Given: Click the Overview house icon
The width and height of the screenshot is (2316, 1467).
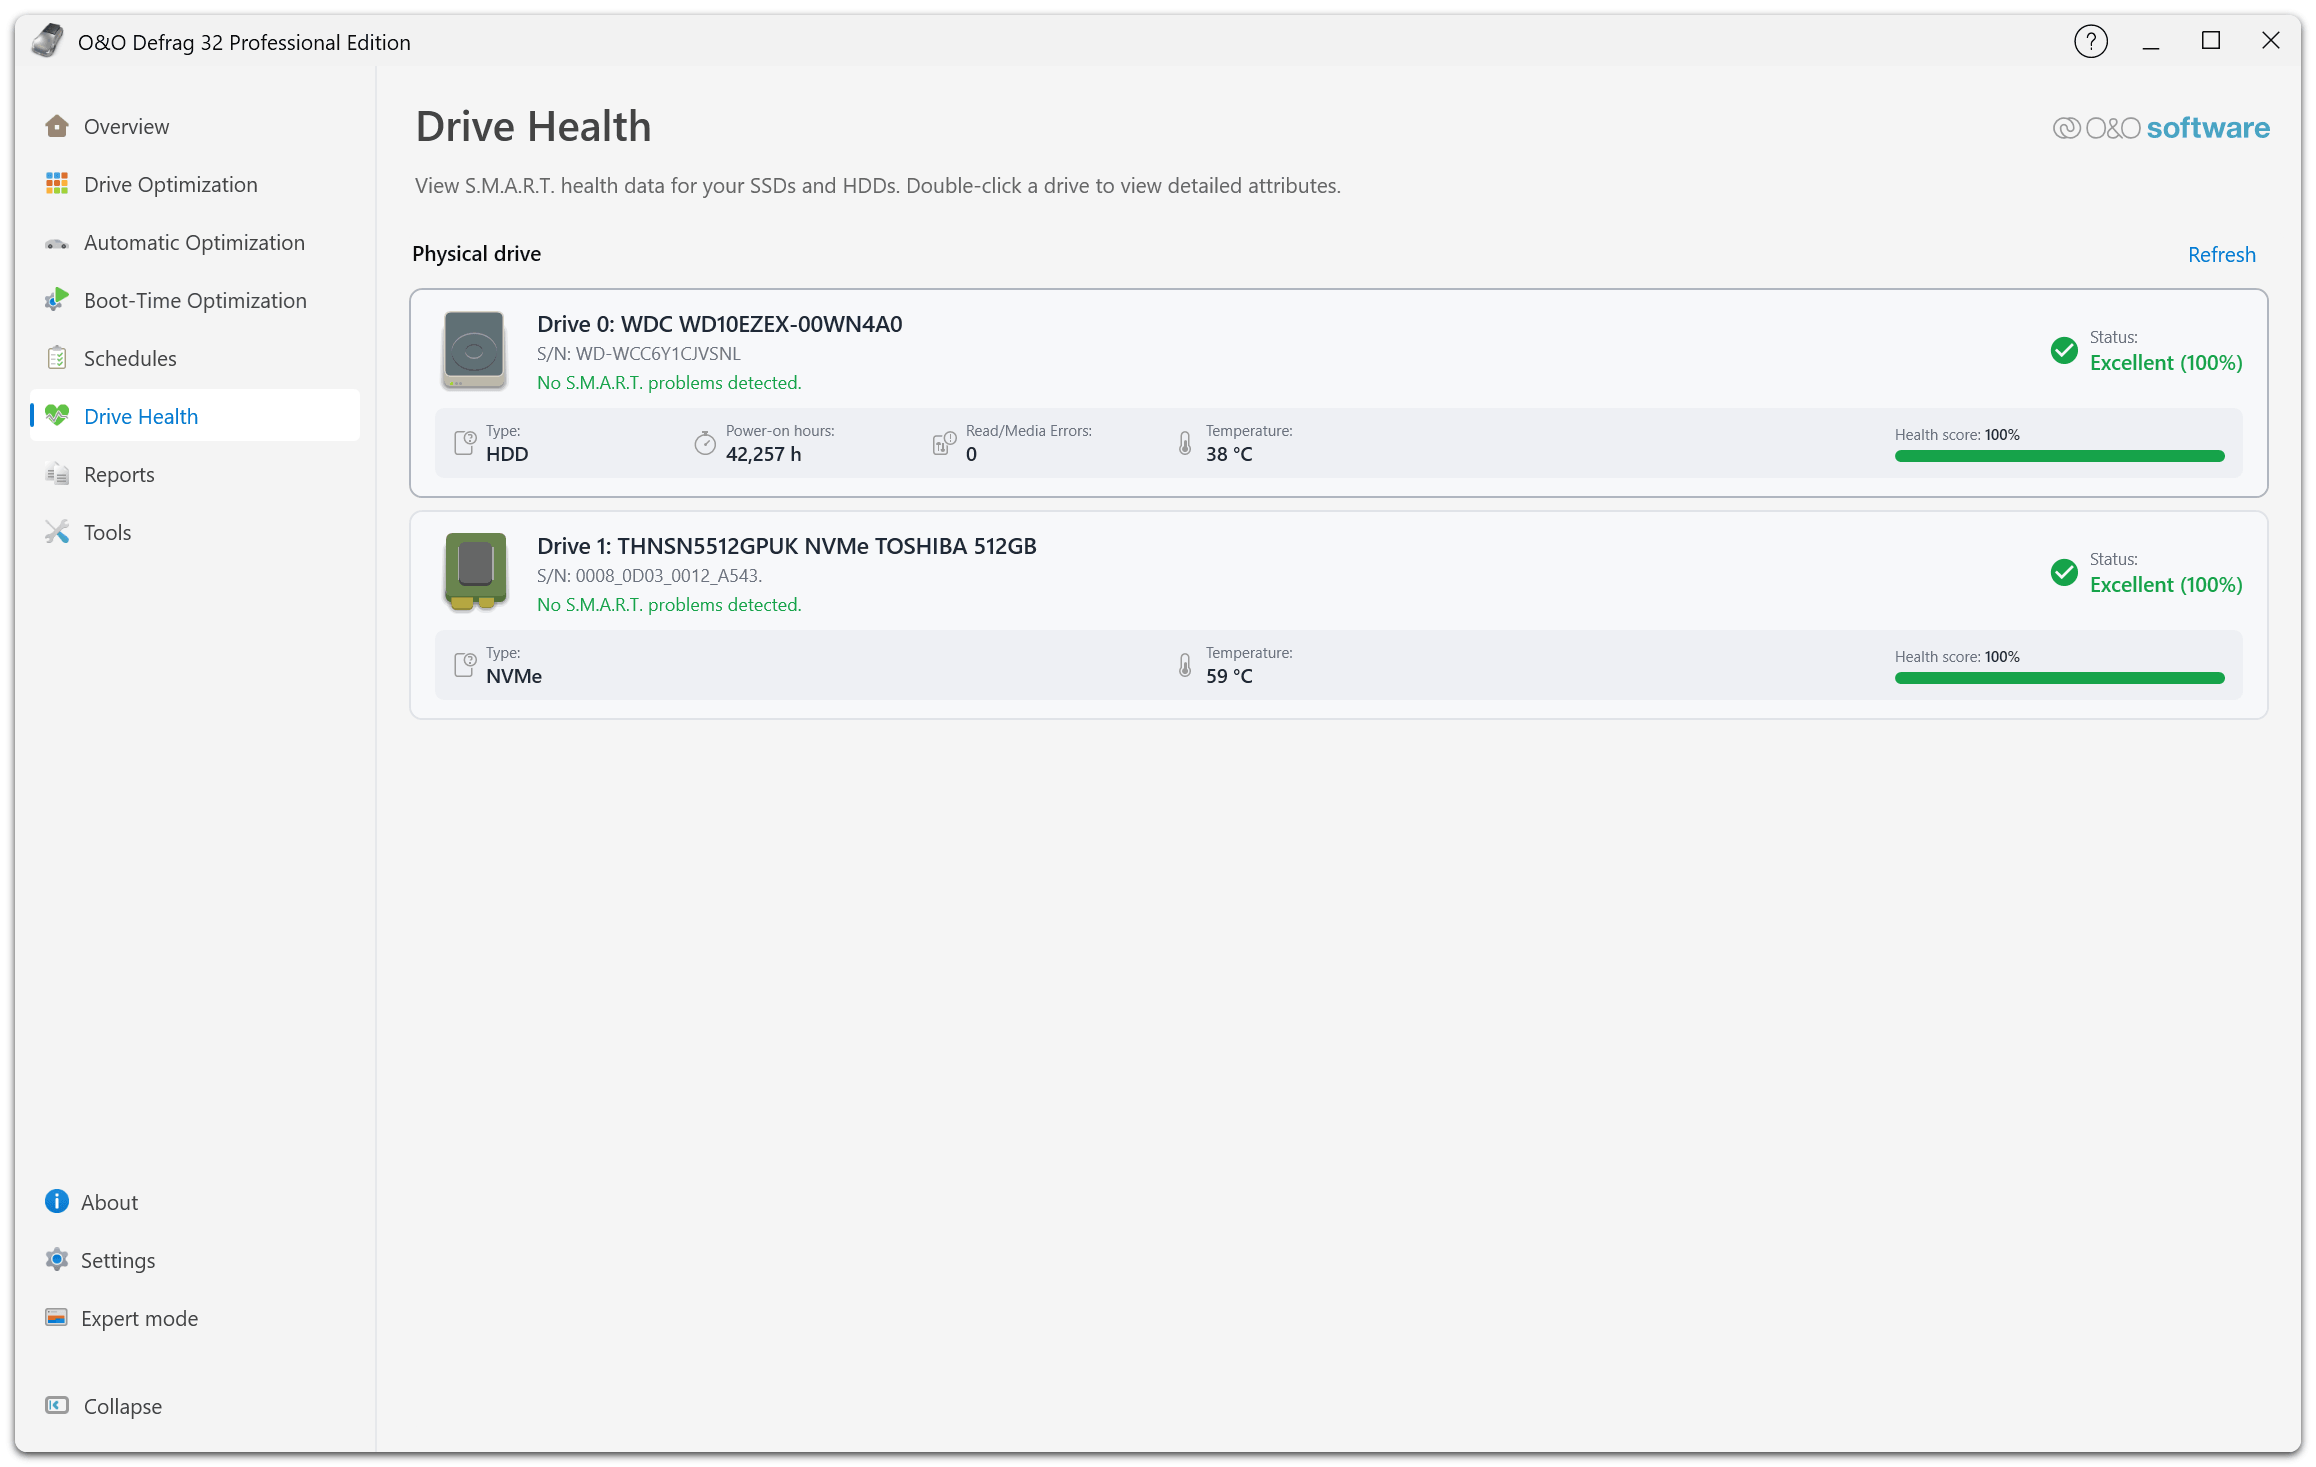Looking at the screenshot, I should pyautogui.click(x=57, y=126).
